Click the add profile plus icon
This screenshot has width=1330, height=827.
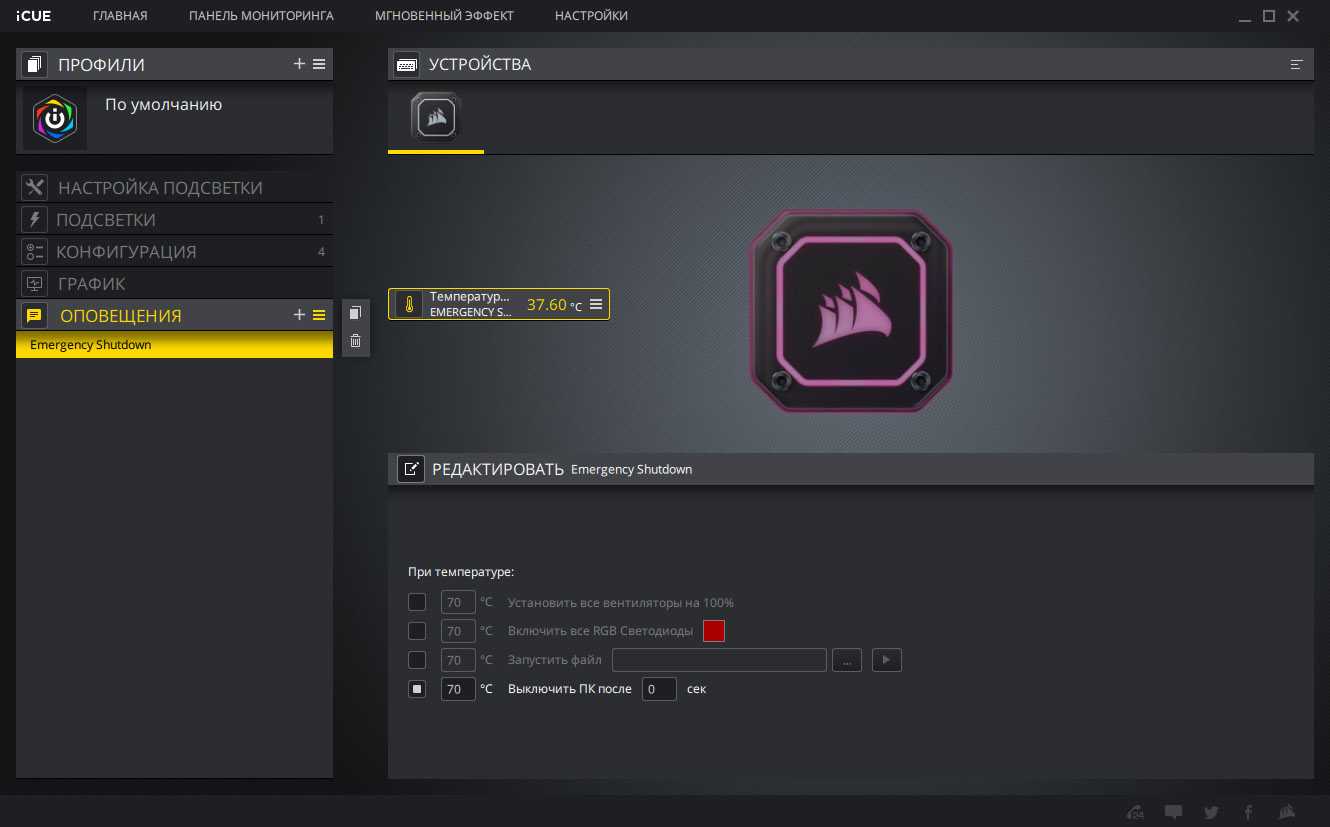299,64
